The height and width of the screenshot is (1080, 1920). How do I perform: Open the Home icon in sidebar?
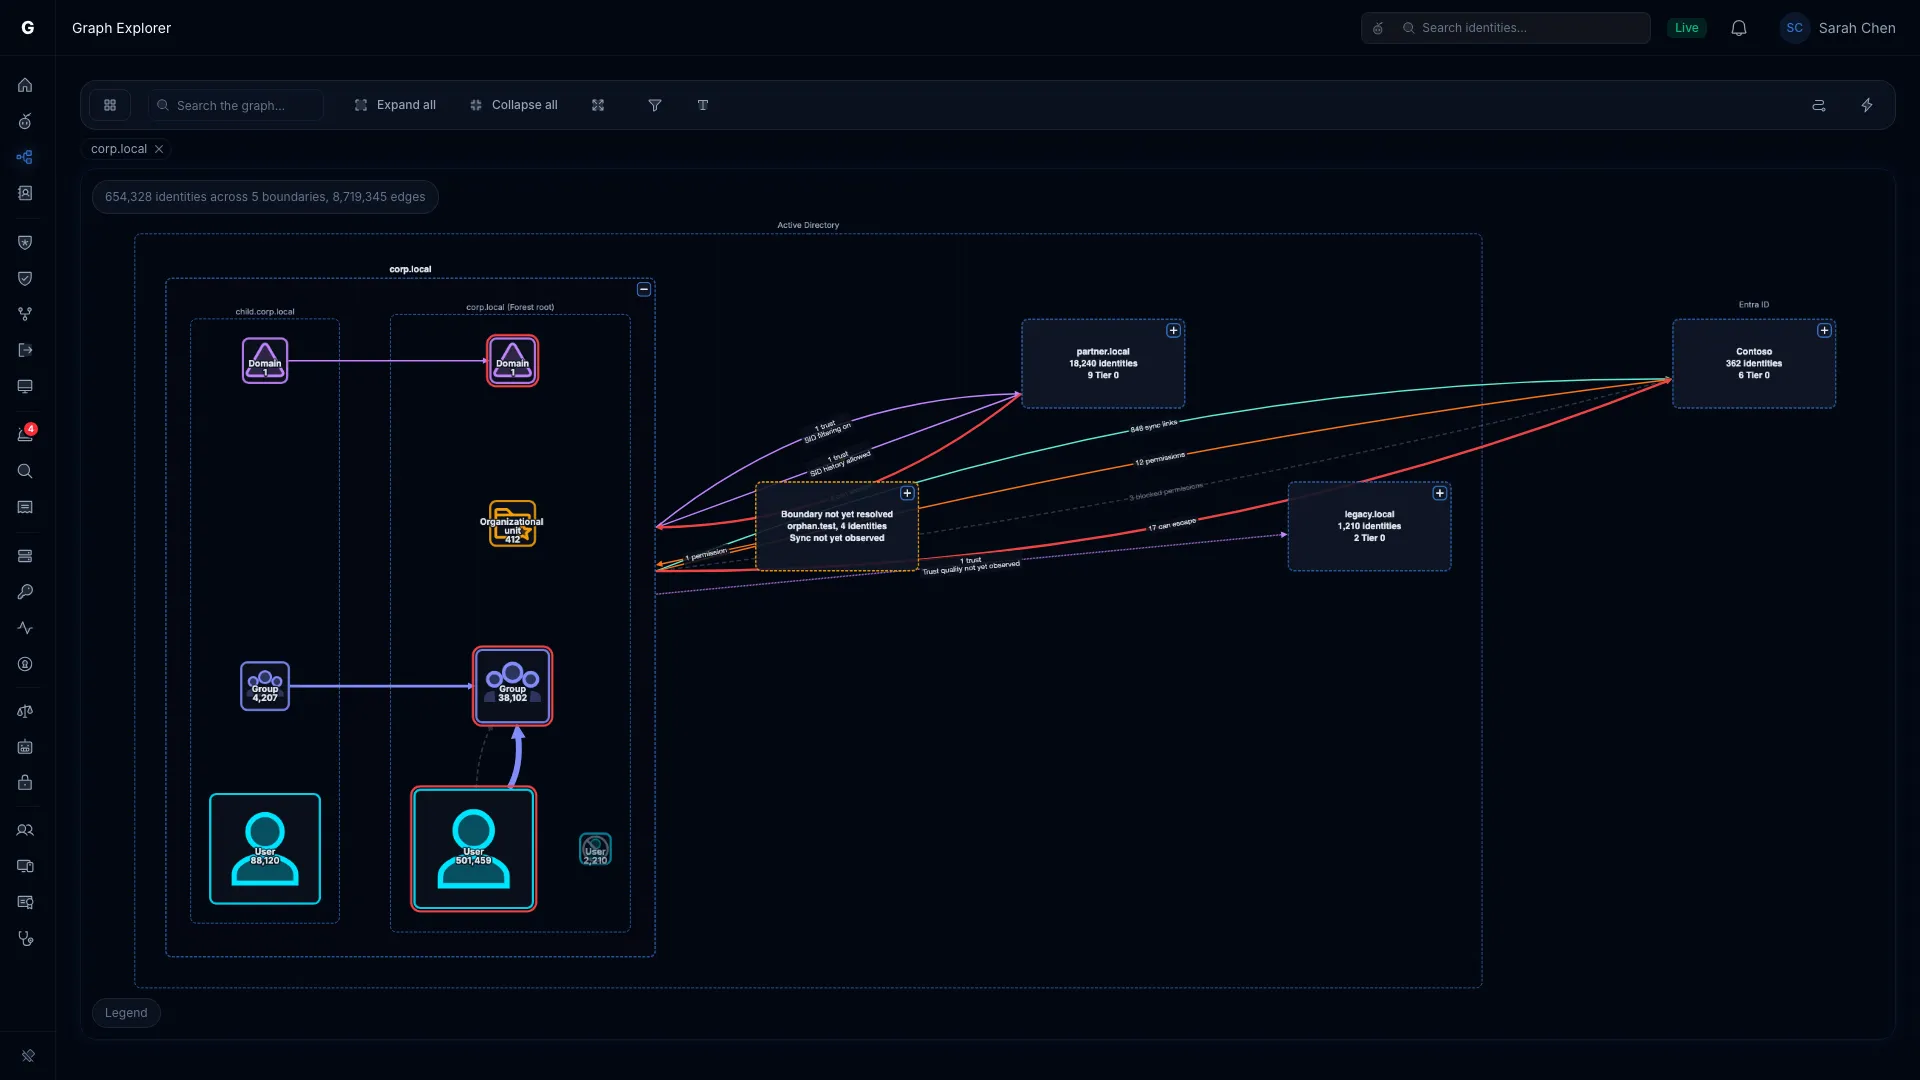coord(25,85)
